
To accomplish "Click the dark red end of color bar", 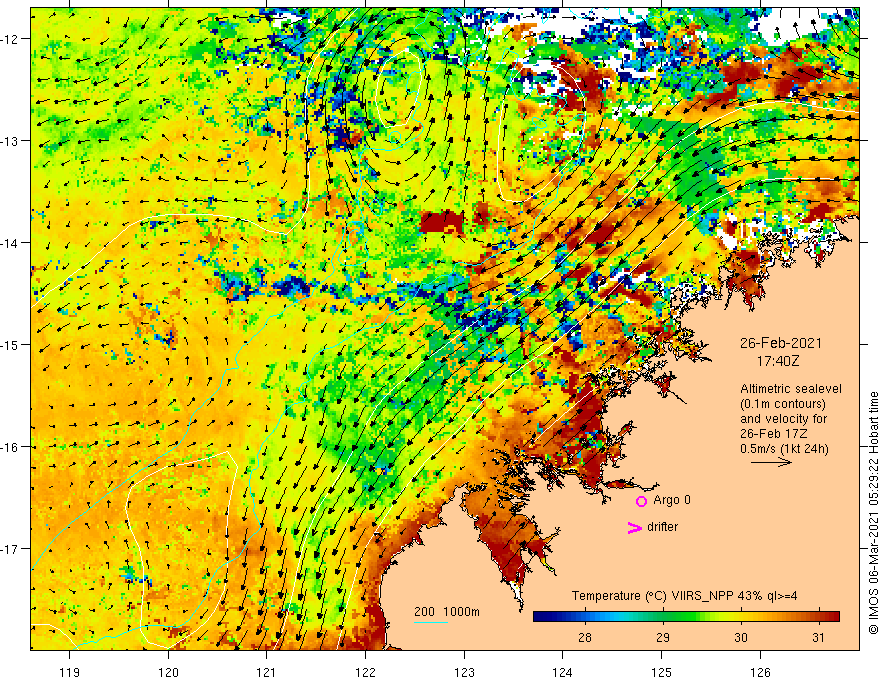I will tap(833, 617).
